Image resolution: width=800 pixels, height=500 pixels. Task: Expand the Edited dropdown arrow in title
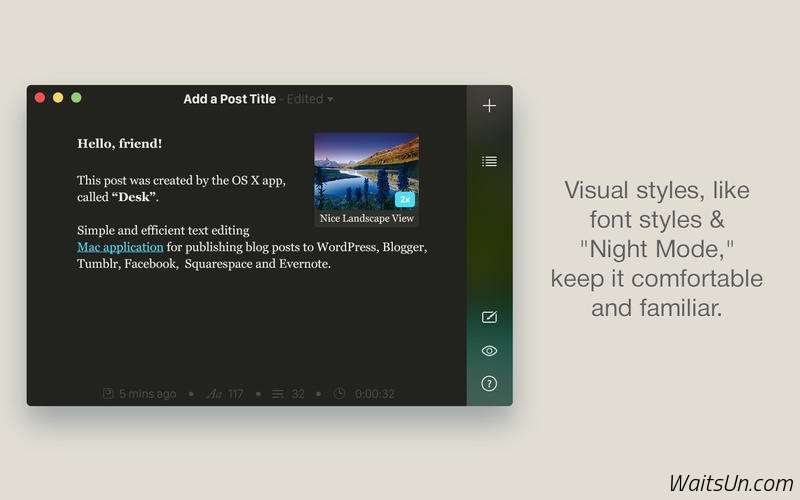(331, 100)
